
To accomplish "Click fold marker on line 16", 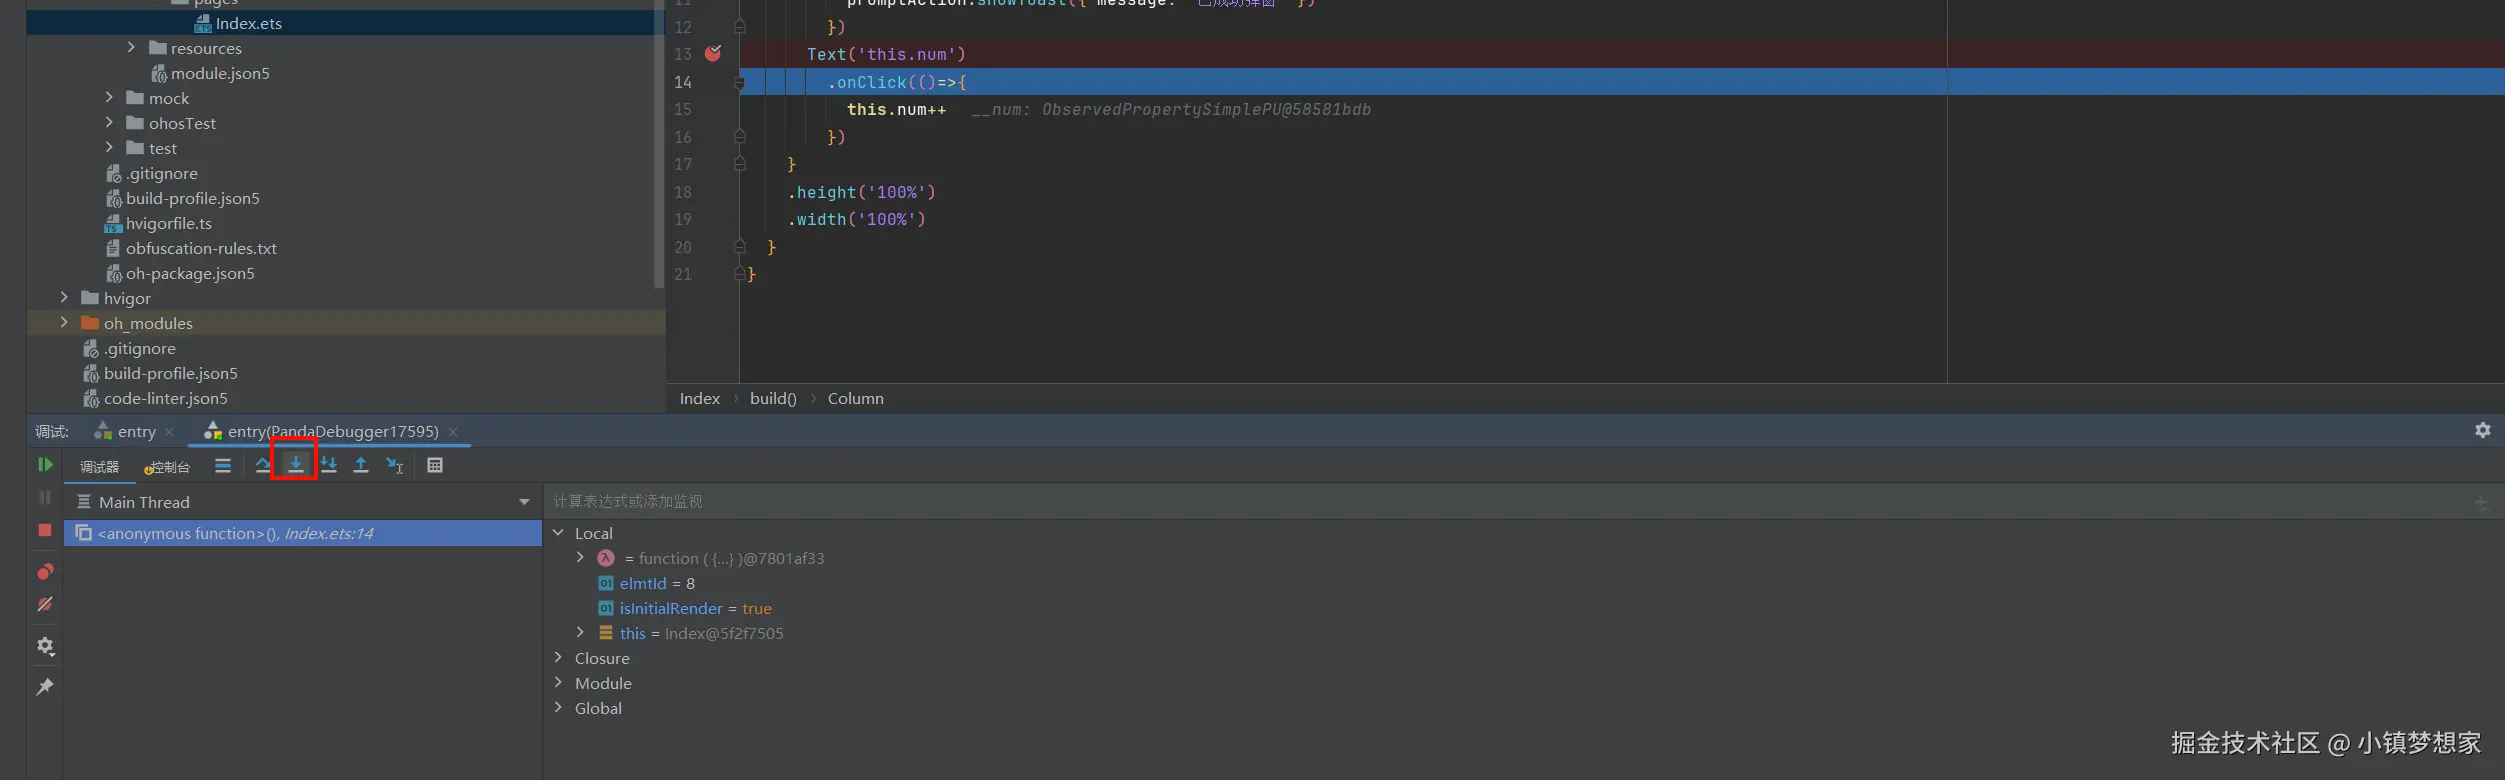I will [x=740, y=136].
